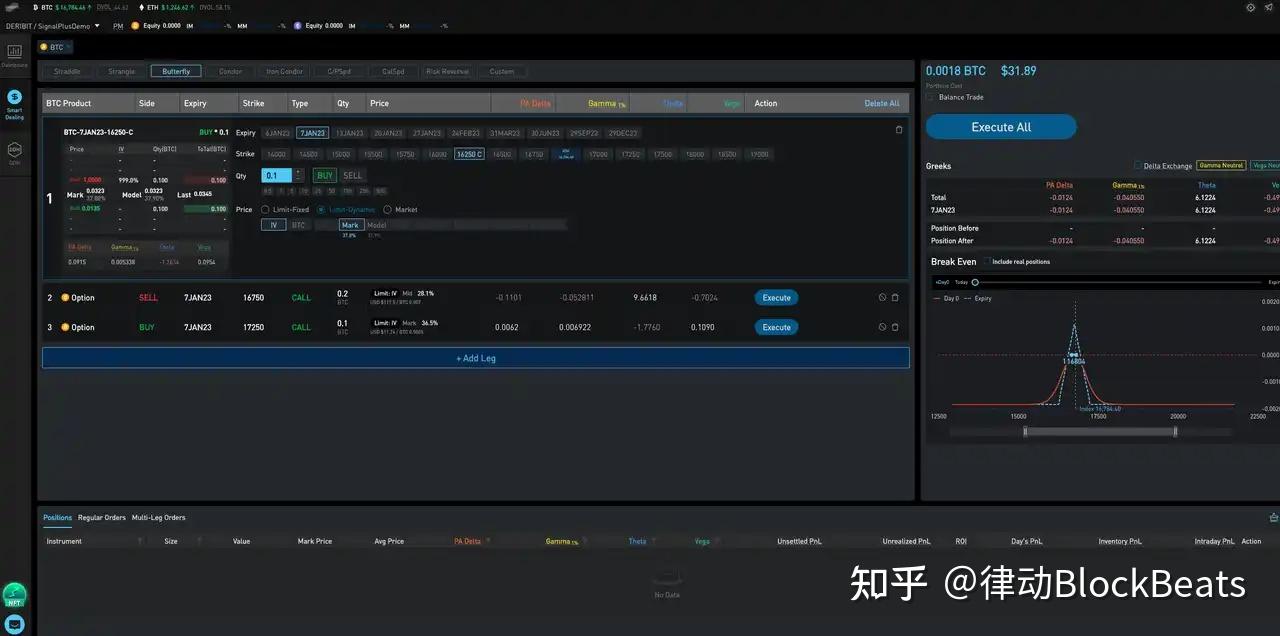1280x636 pixels.
Task: Click the Size column sort icon
Action: [200, 541]
